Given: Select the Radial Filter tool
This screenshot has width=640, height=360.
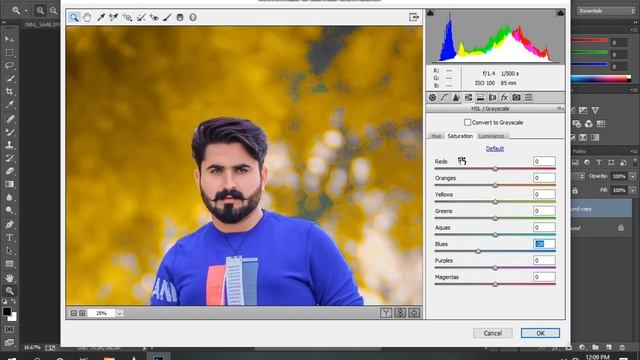Looking at the screenshot, I should pos(193,17).
